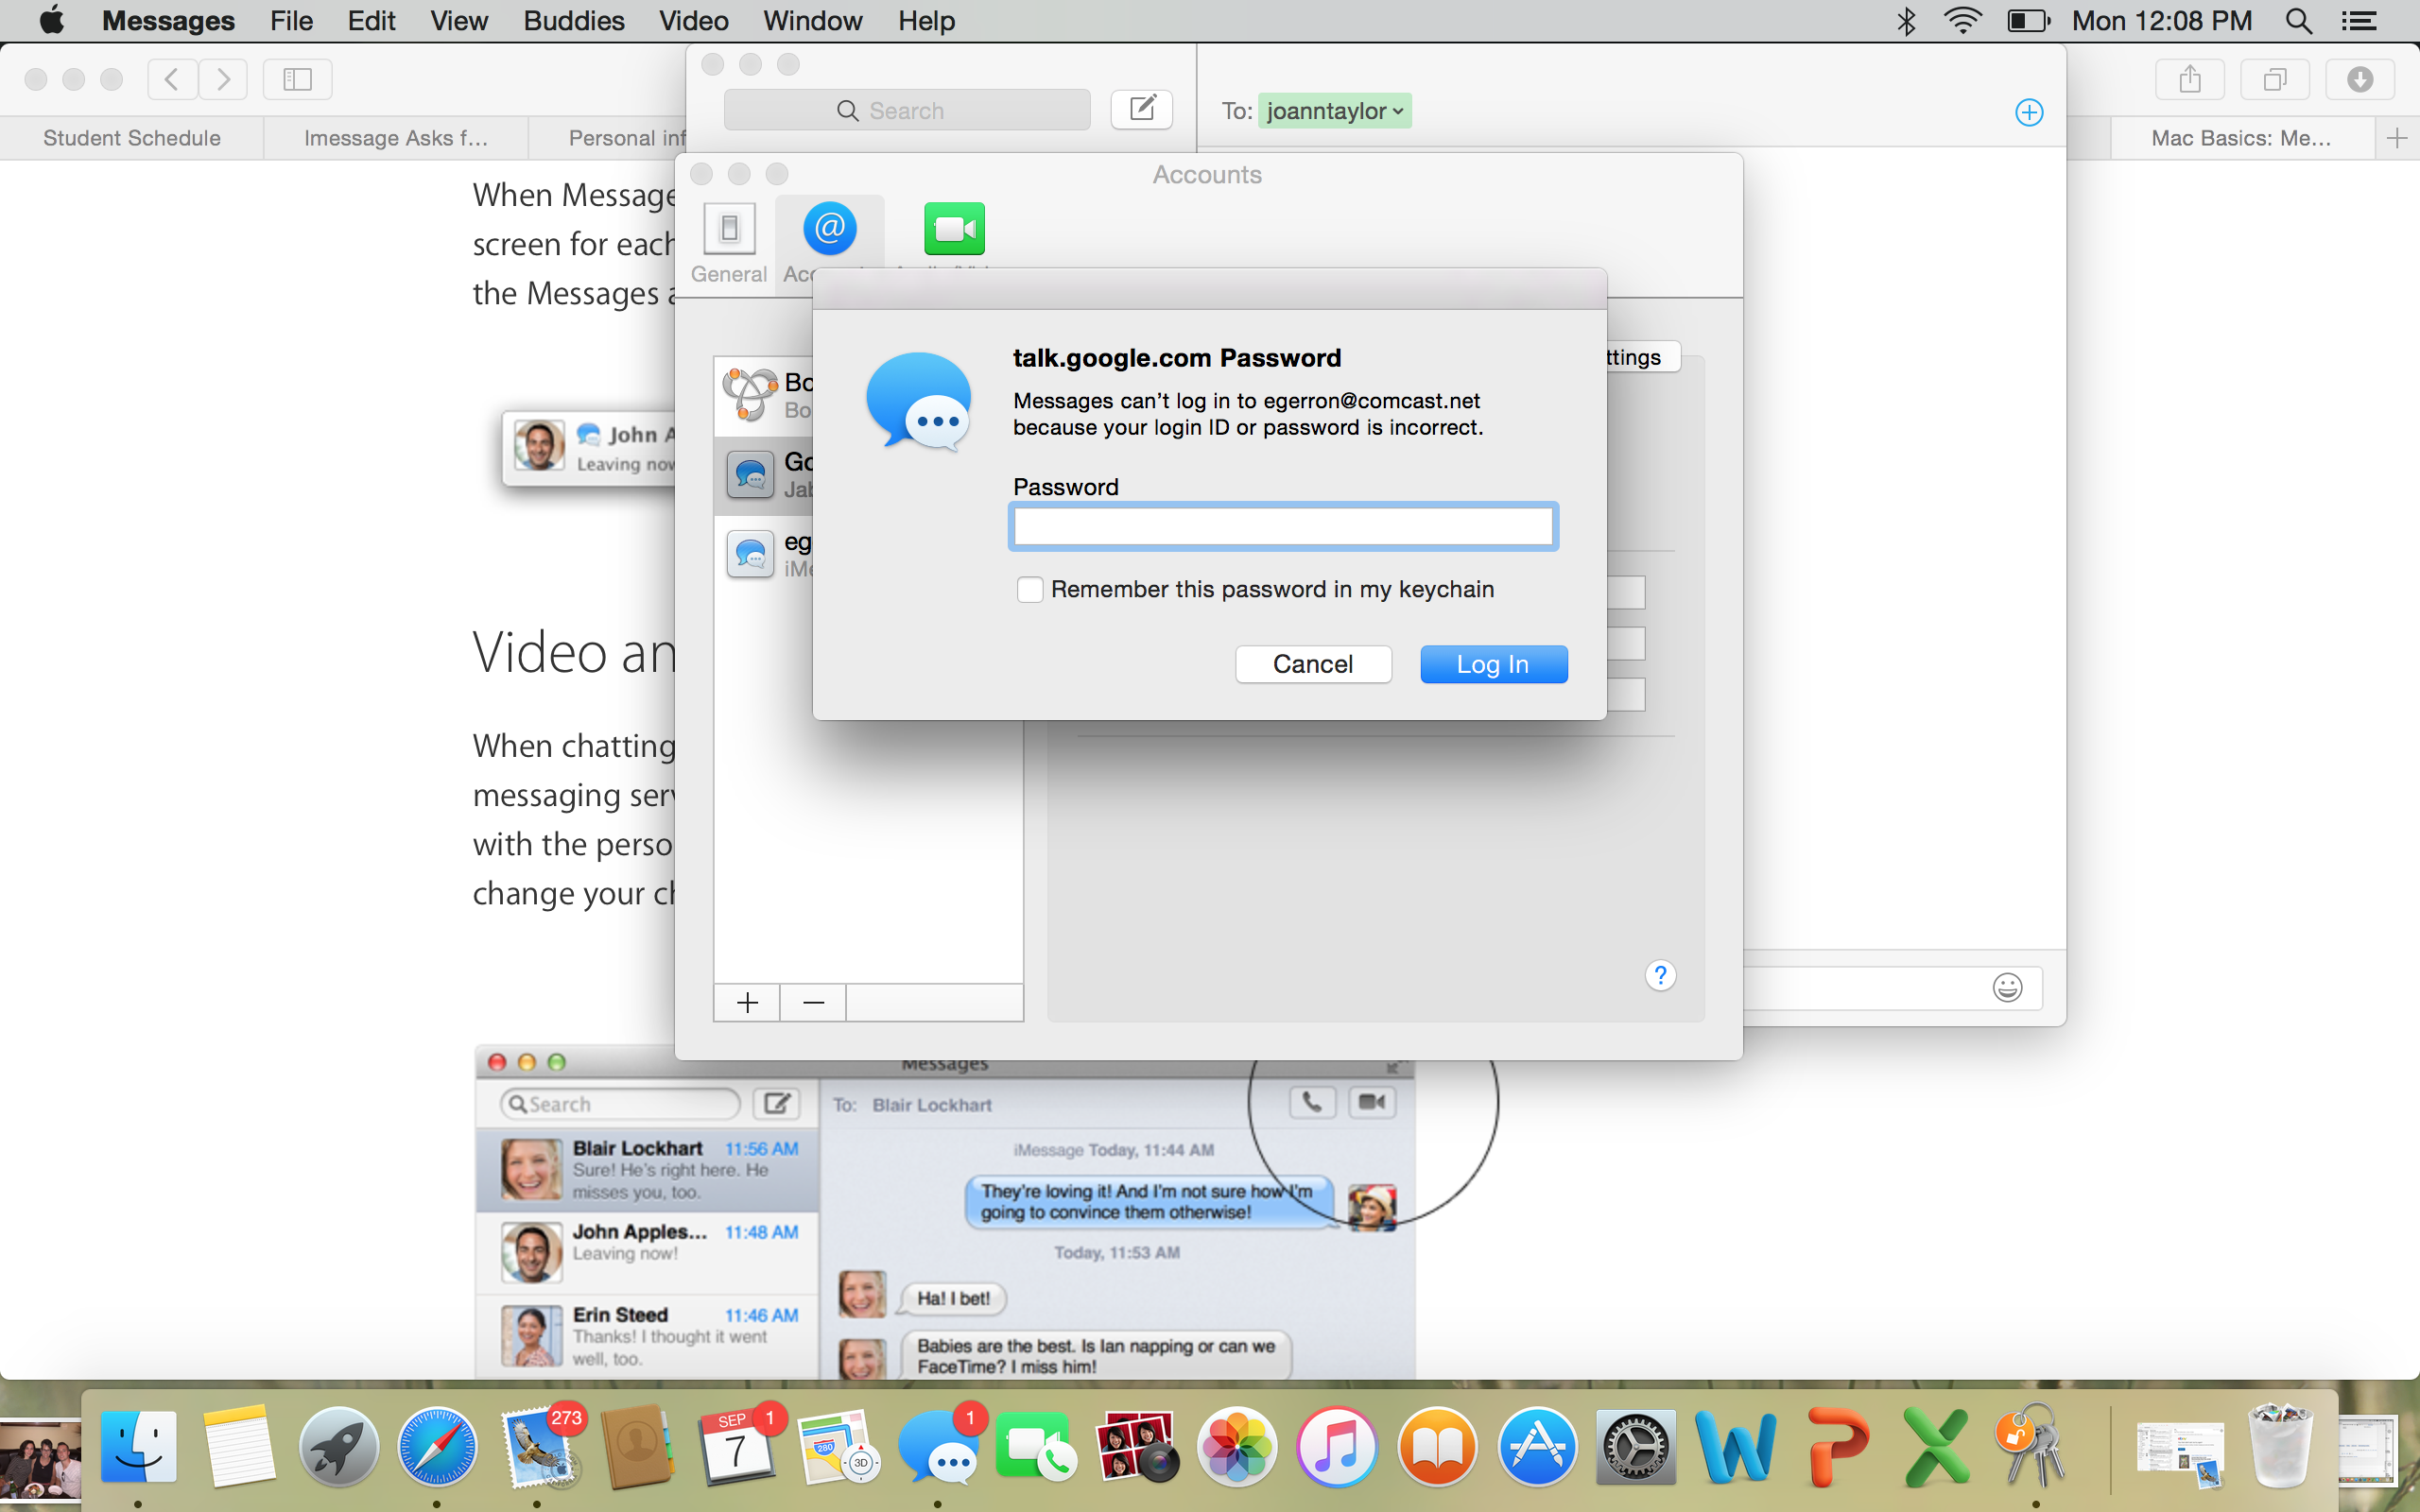Remove account with the minus button
The image size is (2420, 1512).
coord(813,1003)
